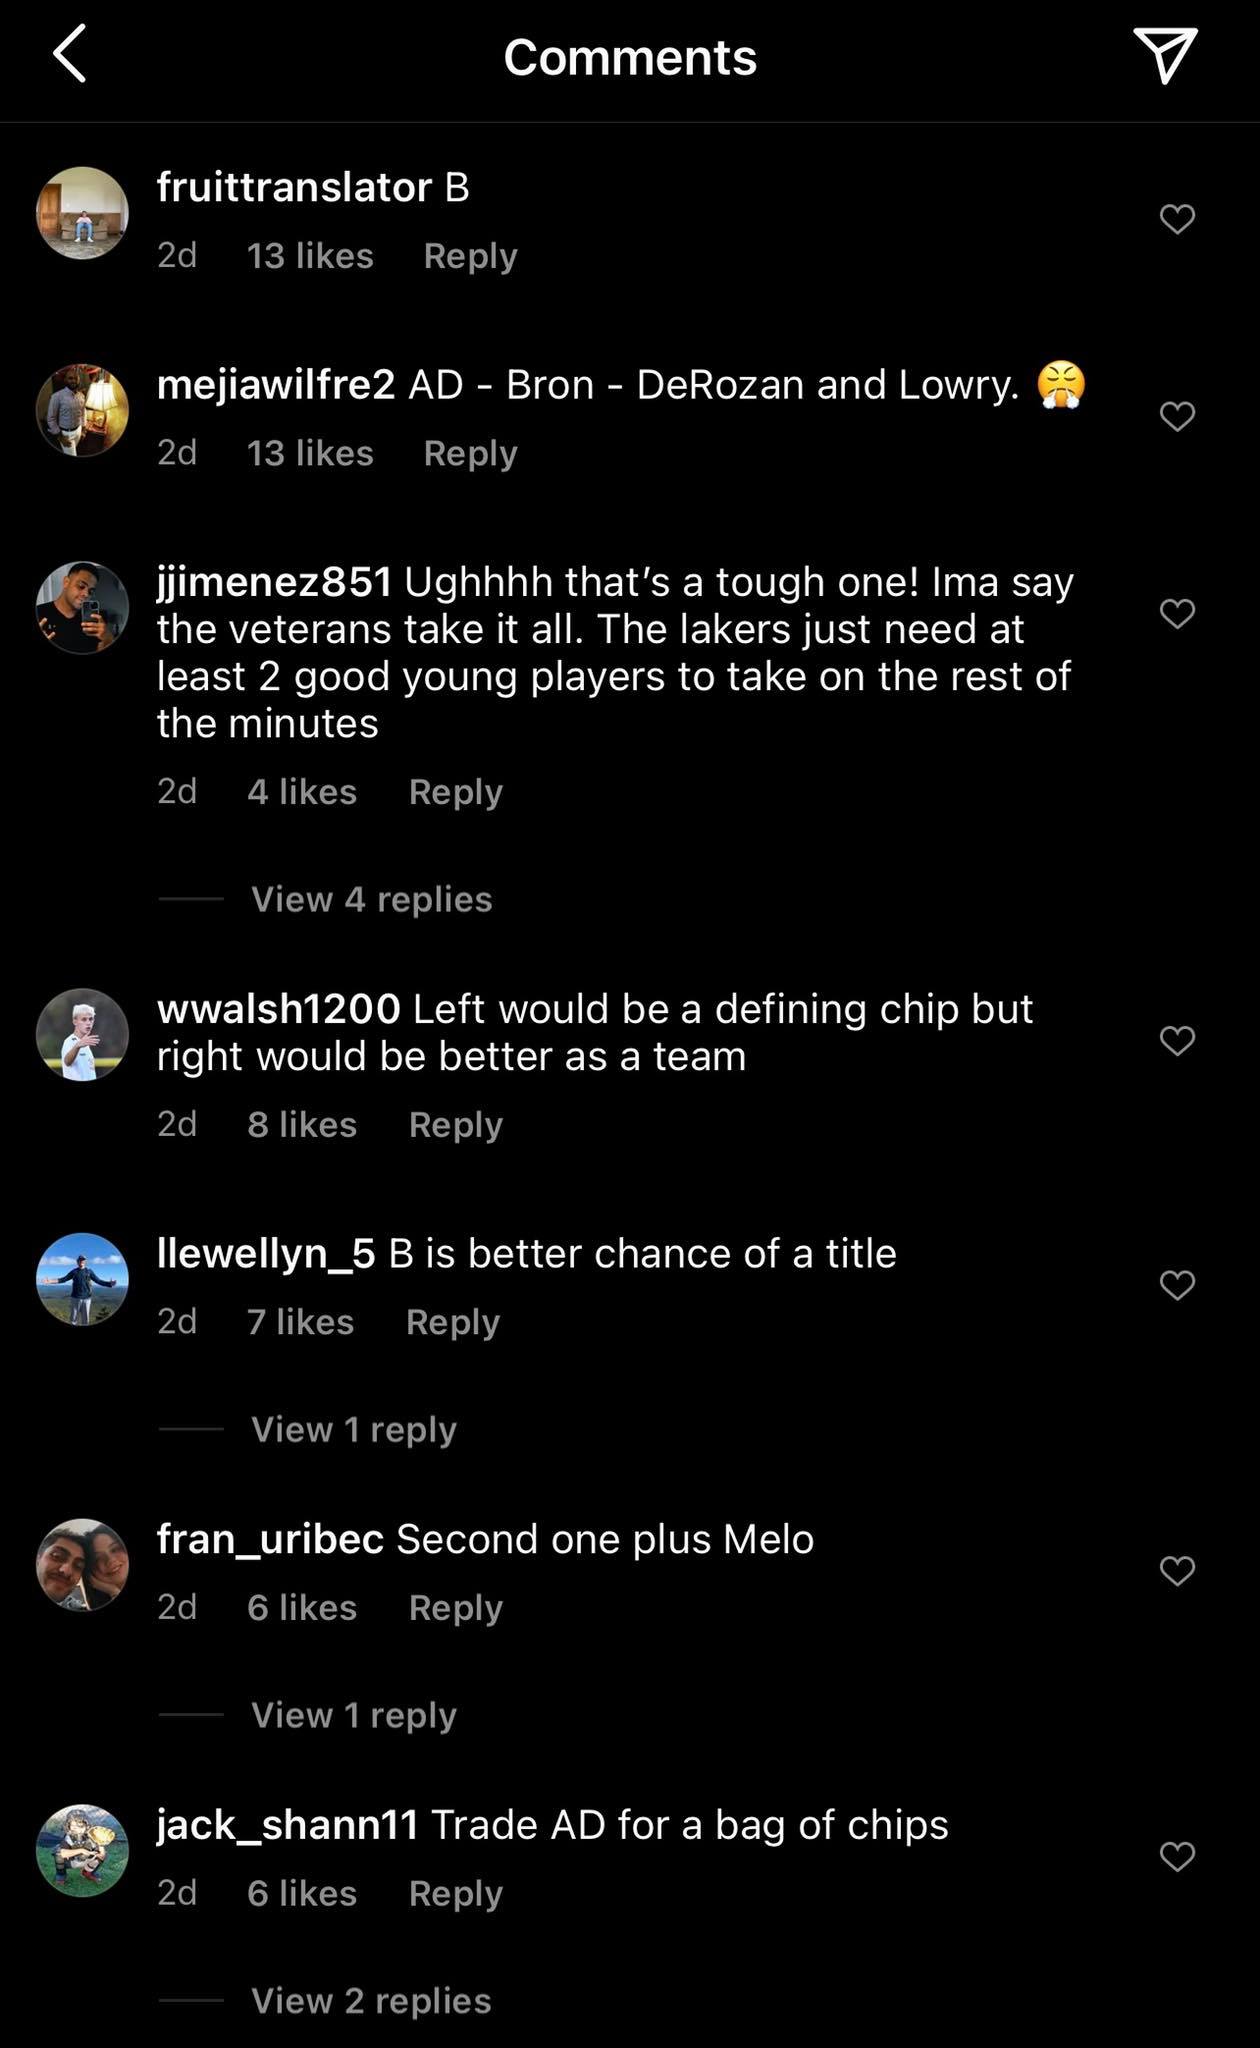Image resolution: width=1260 pixels, height=2048 pixels.
Task: See who liked jjimenez851's comment via 4 likes
Action: click(302, 790)
